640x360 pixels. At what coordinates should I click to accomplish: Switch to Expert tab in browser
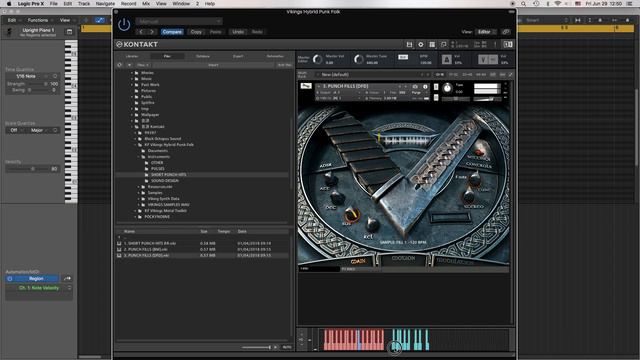(238, 56)
